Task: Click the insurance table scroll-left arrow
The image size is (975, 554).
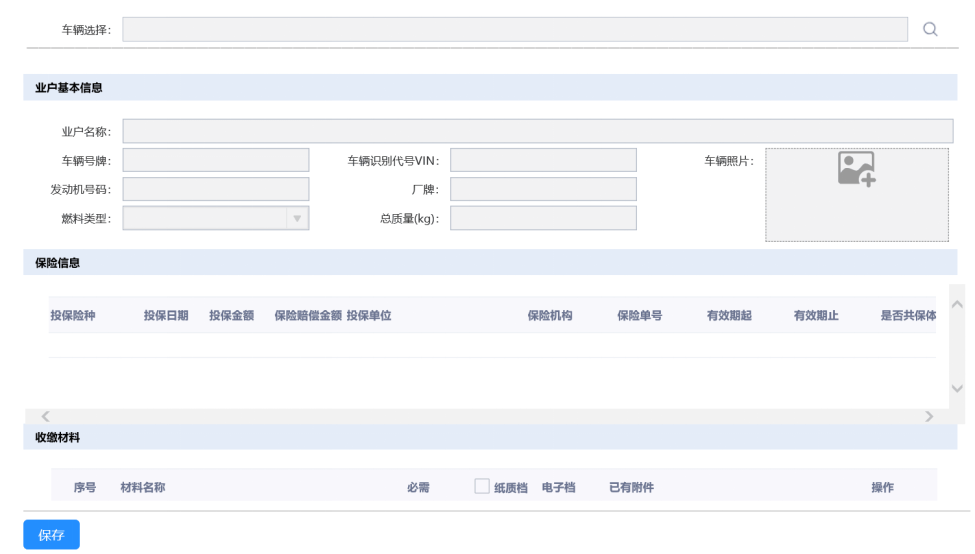Action: 45,416
